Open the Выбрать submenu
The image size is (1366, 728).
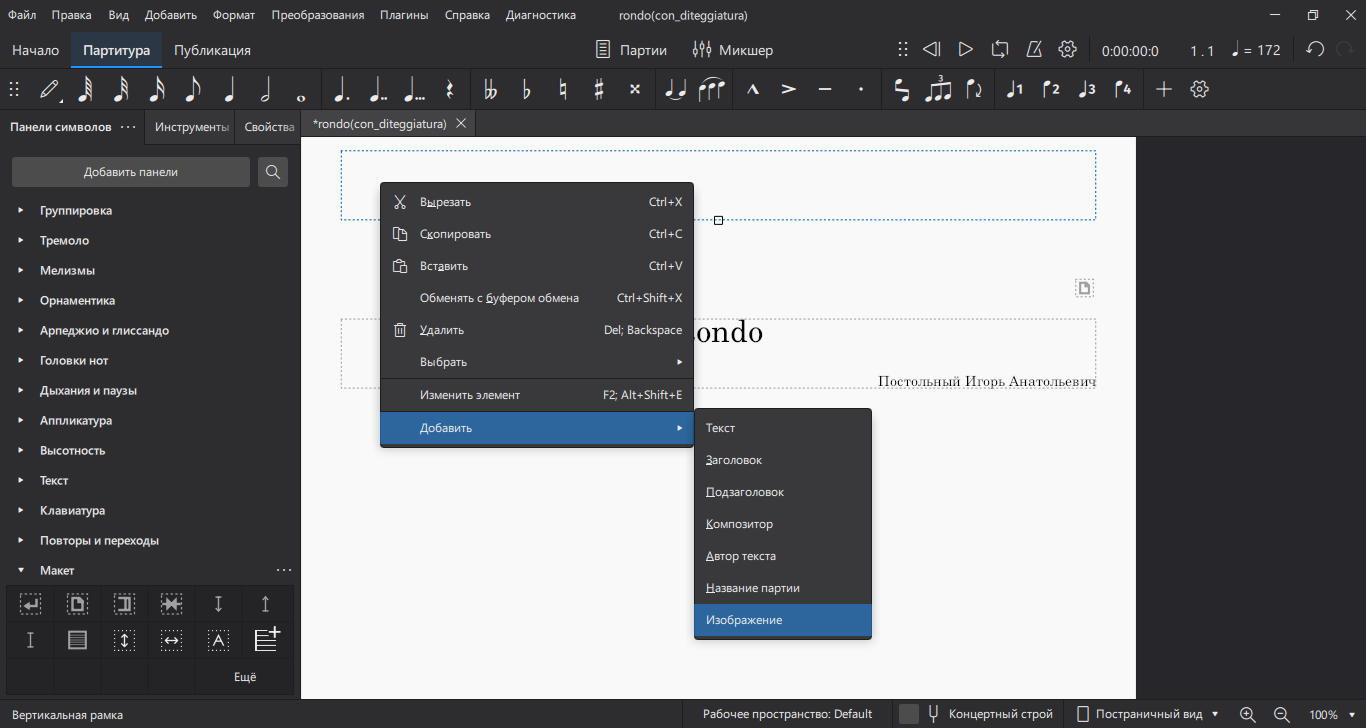click(537, 362)
